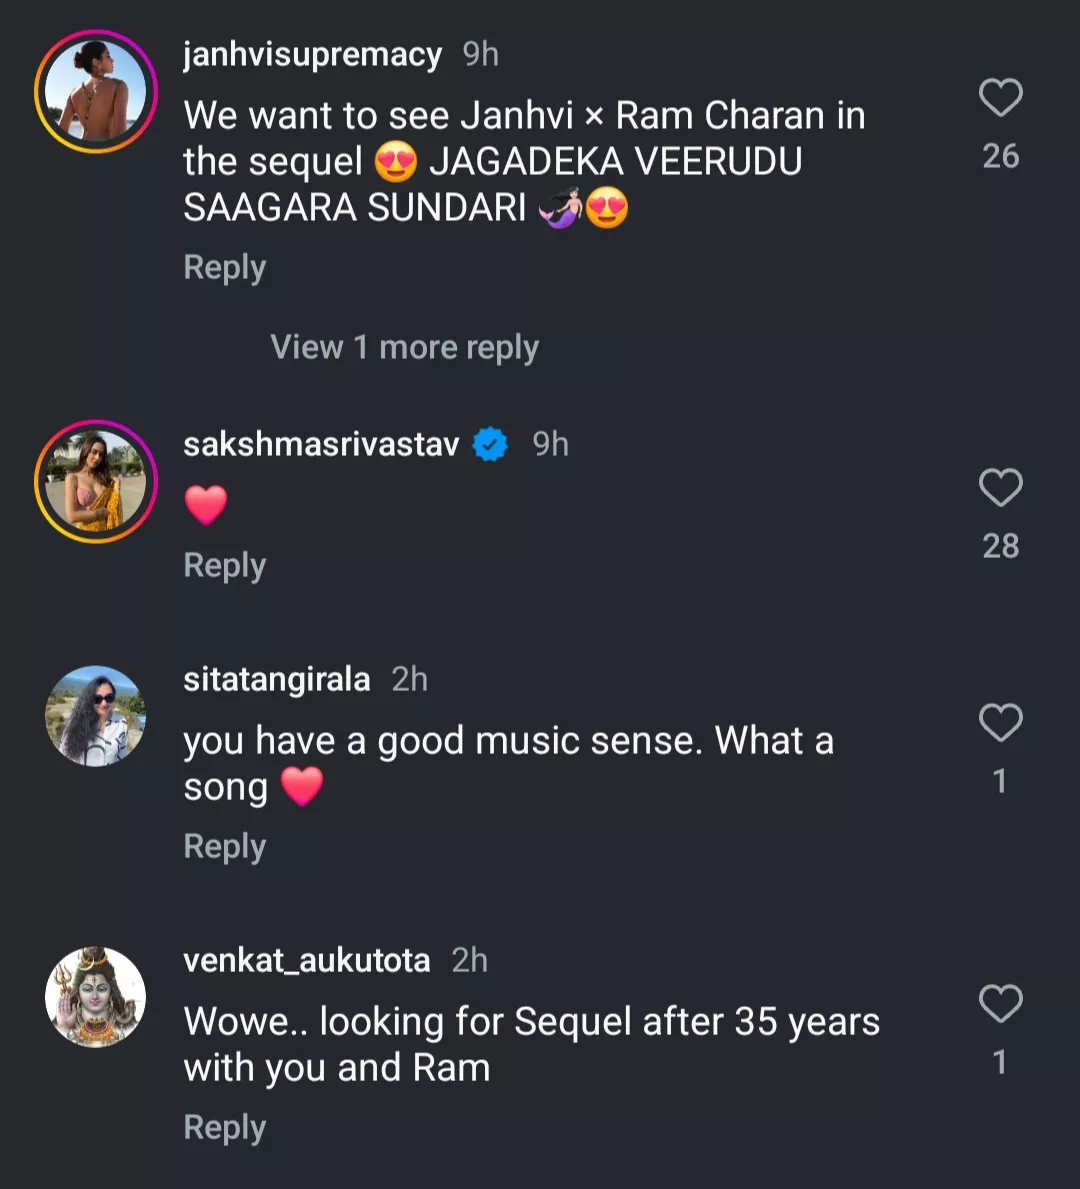
Task: Tap venkat_aukutota's profile avatar
Action: point(96,997)
